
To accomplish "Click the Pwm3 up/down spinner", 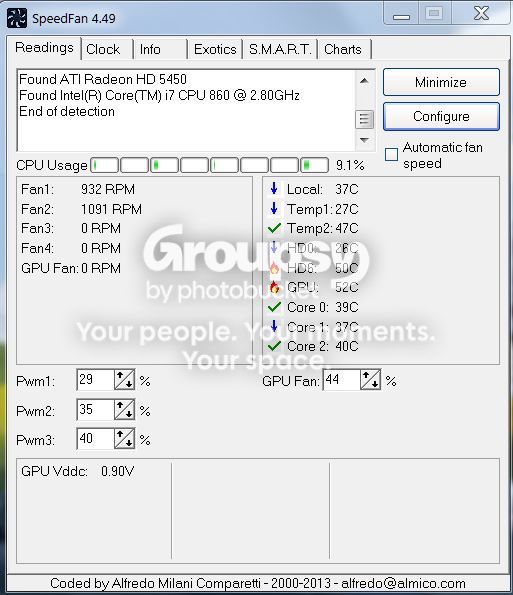I will (124, 439).
